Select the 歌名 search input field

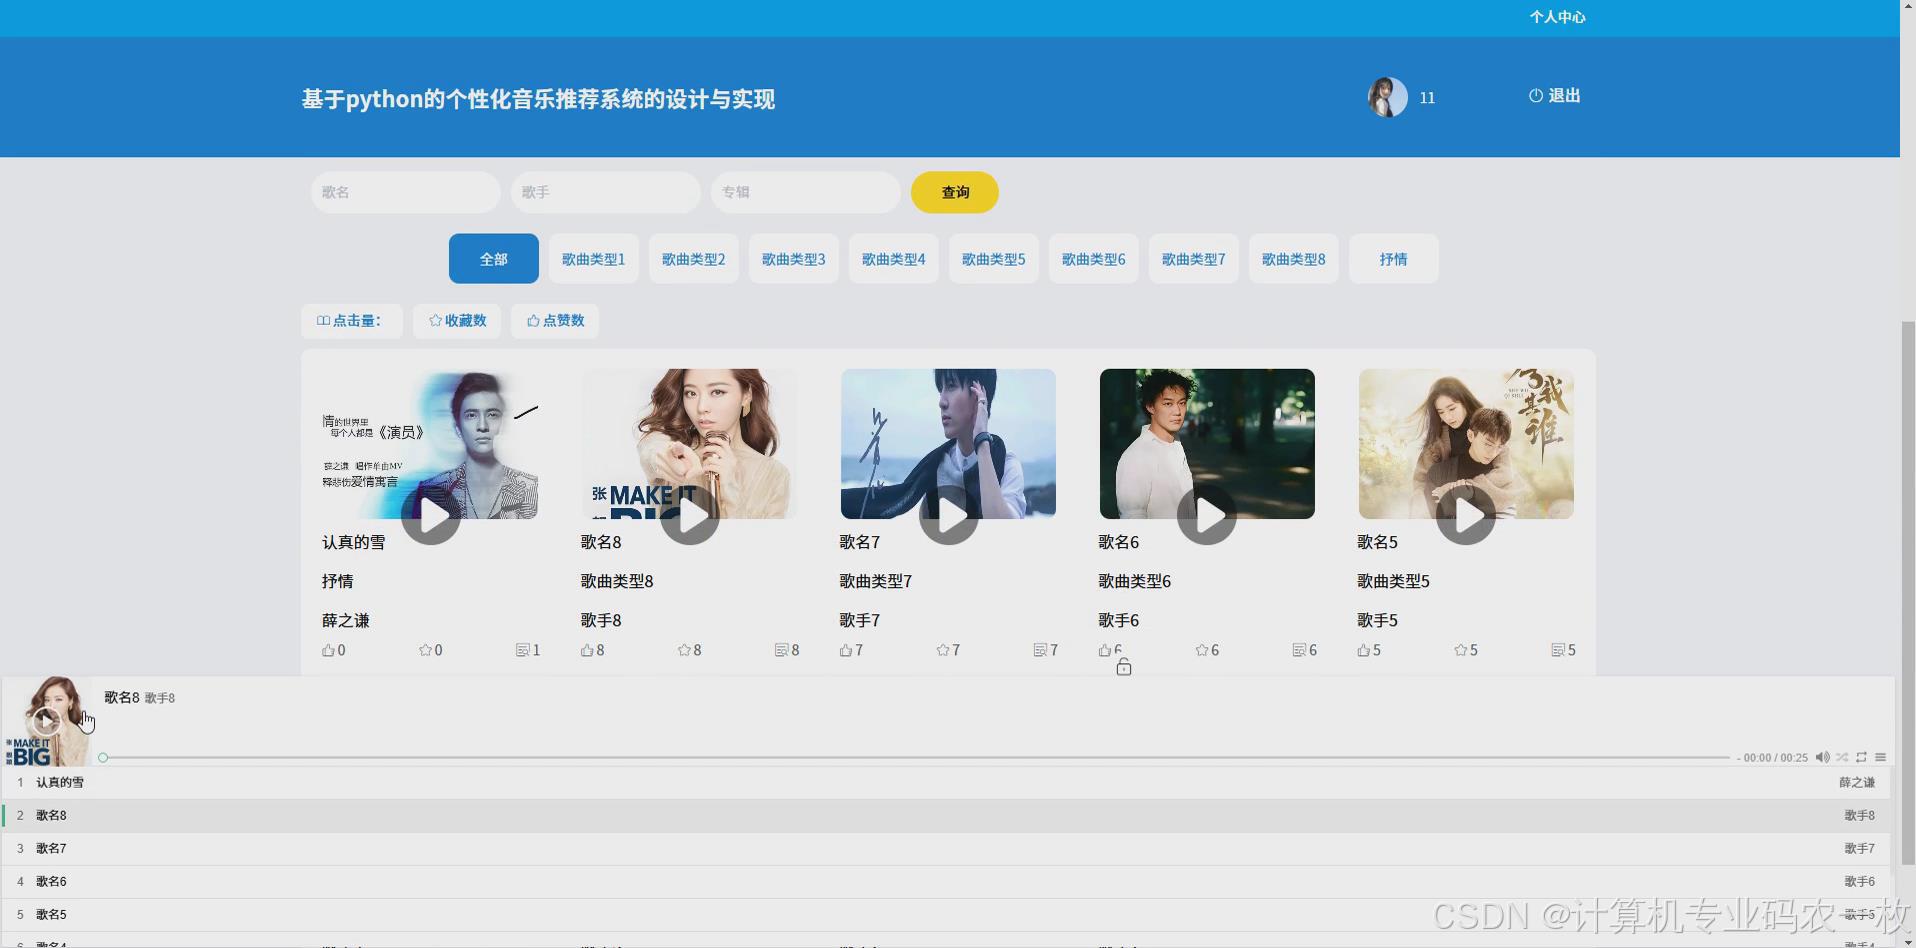(404, 192)
